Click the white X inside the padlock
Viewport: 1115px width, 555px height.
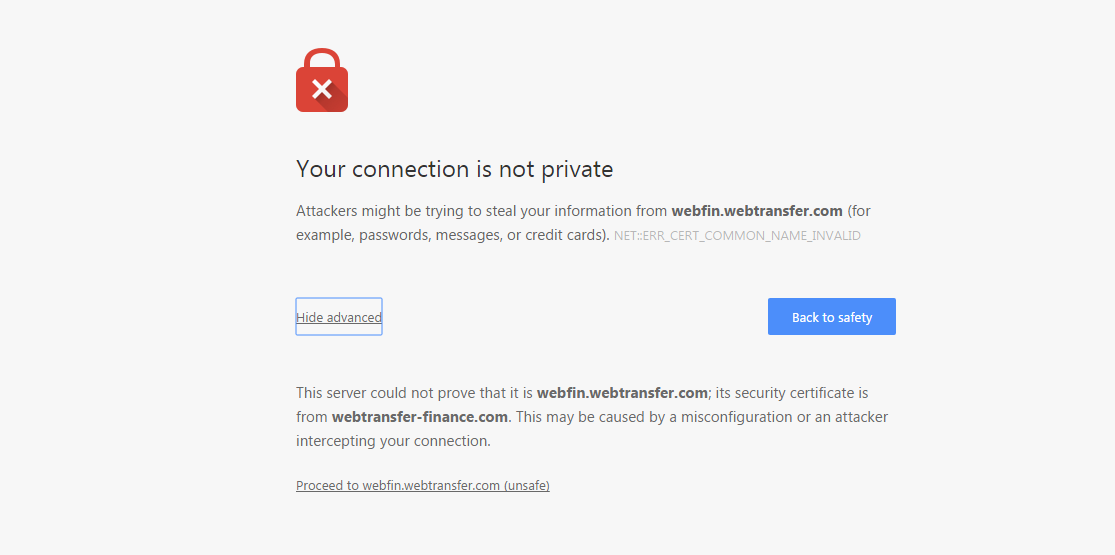321,90
